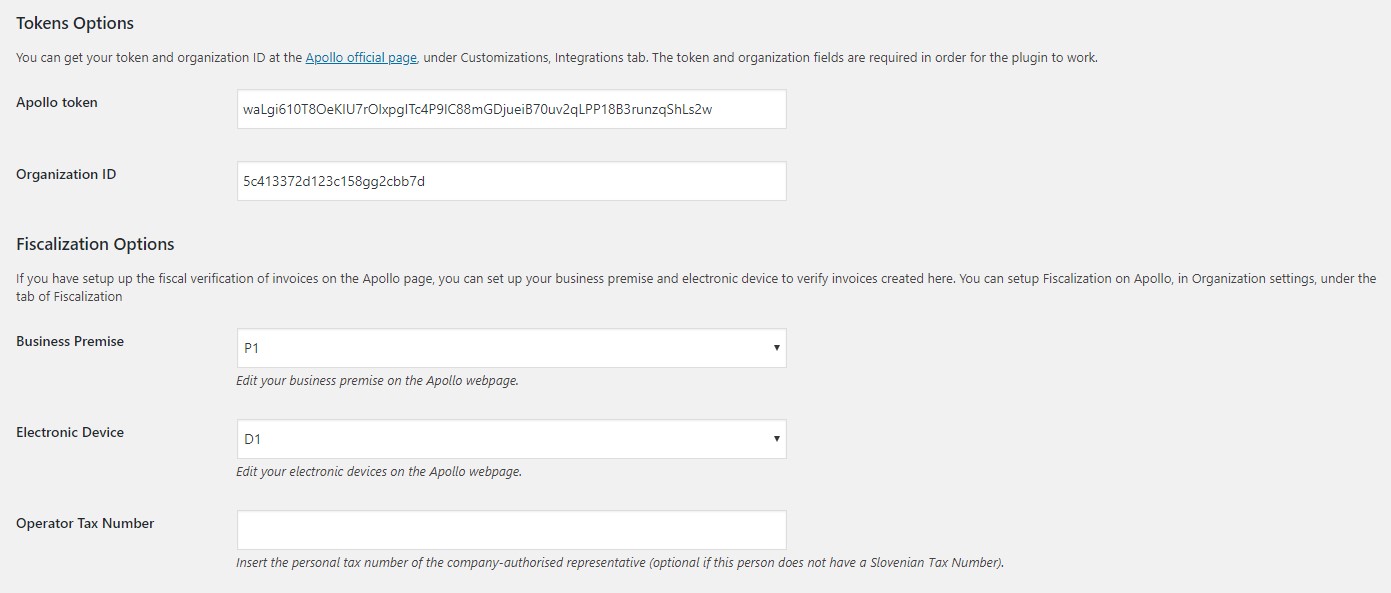Click the arrow on the Business Premise select

coord(776,348)
